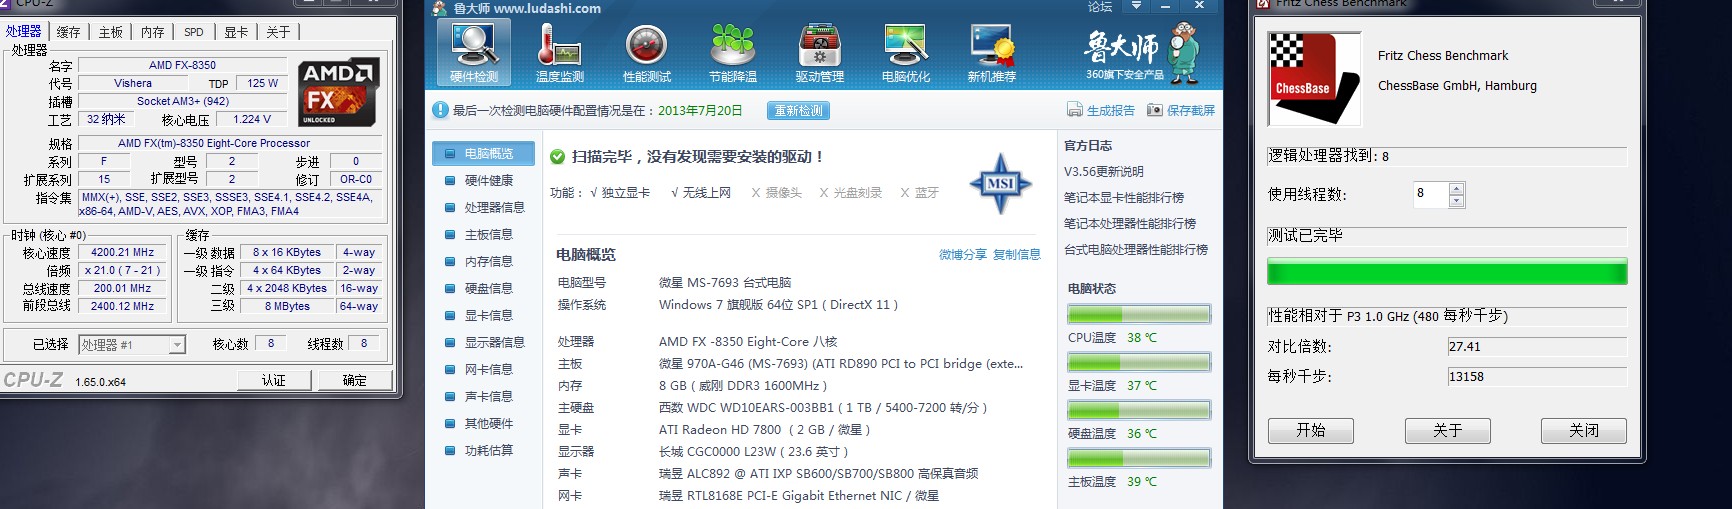The image size is (1732, 509).
Task: Click 开始 start button in Fritz Benchmark
Action: coord(1311,430)
